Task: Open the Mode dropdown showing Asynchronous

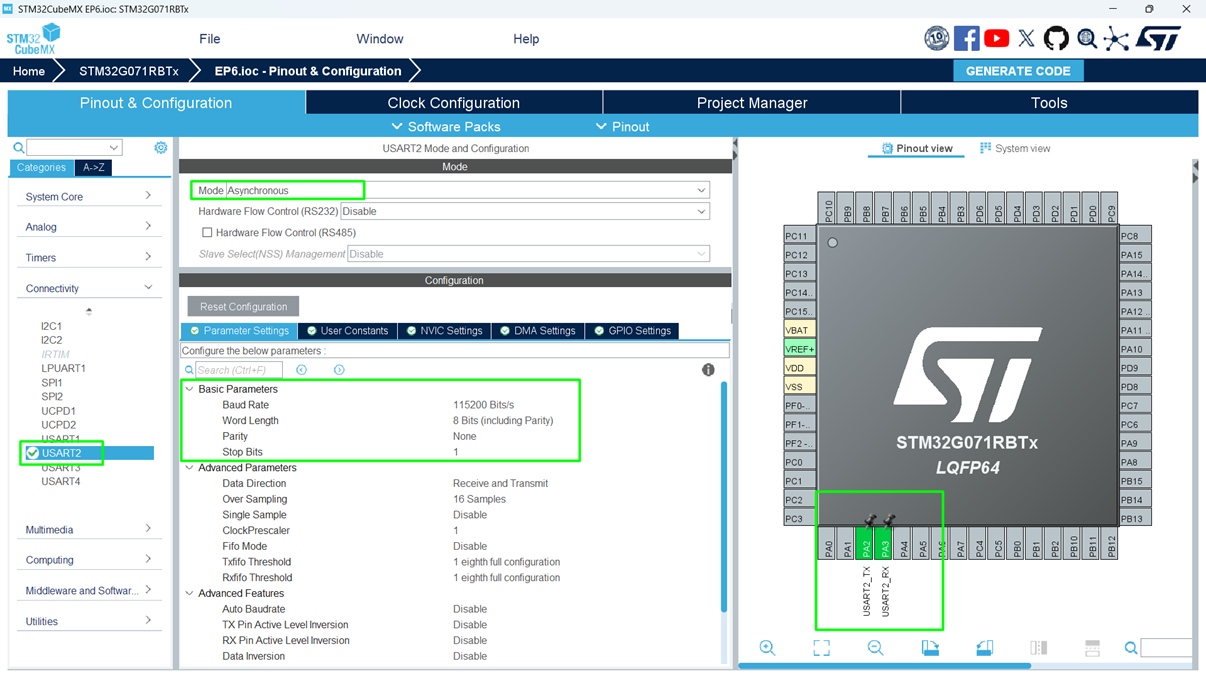Action: [701, 189]
